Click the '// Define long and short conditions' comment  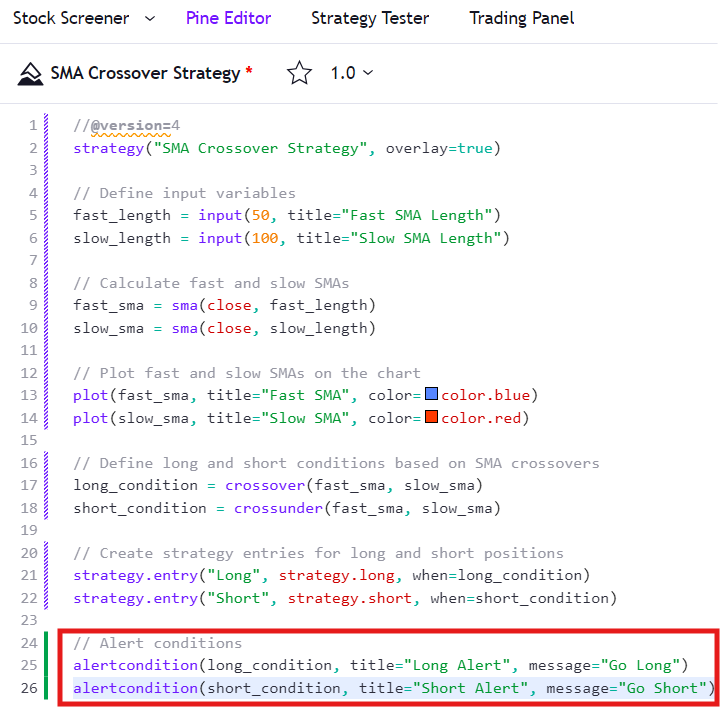pyautogui.click(x=336, y=463)
